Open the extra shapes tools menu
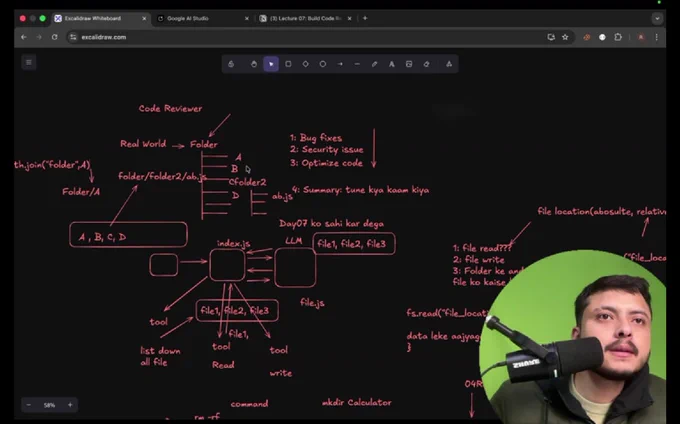The width and height of the screenshot is (680, 424). click(449, 64)
